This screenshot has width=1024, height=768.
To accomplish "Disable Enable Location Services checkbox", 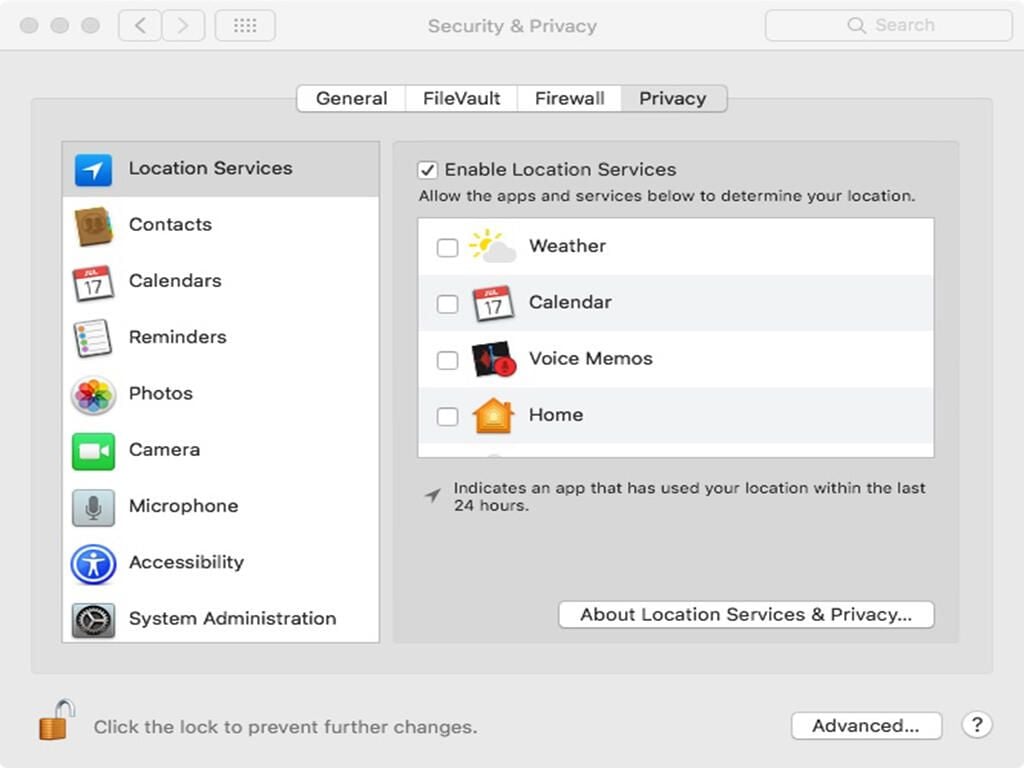I will point(427,170).
